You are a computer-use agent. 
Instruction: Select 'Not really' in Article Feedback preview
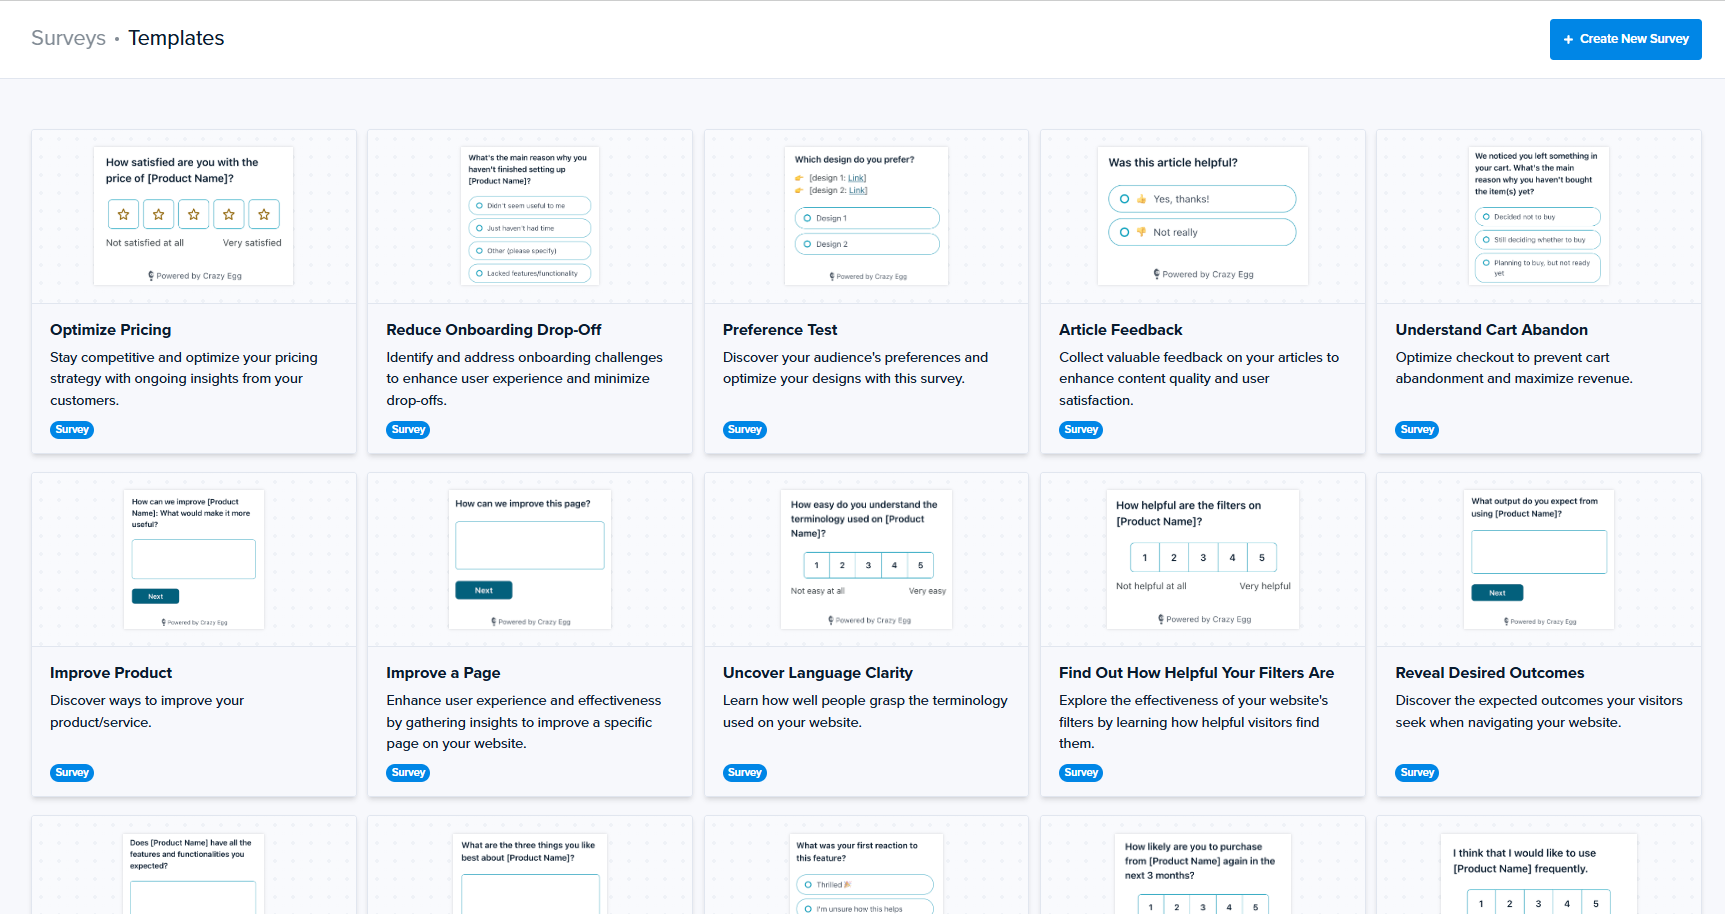point(1202,232)
